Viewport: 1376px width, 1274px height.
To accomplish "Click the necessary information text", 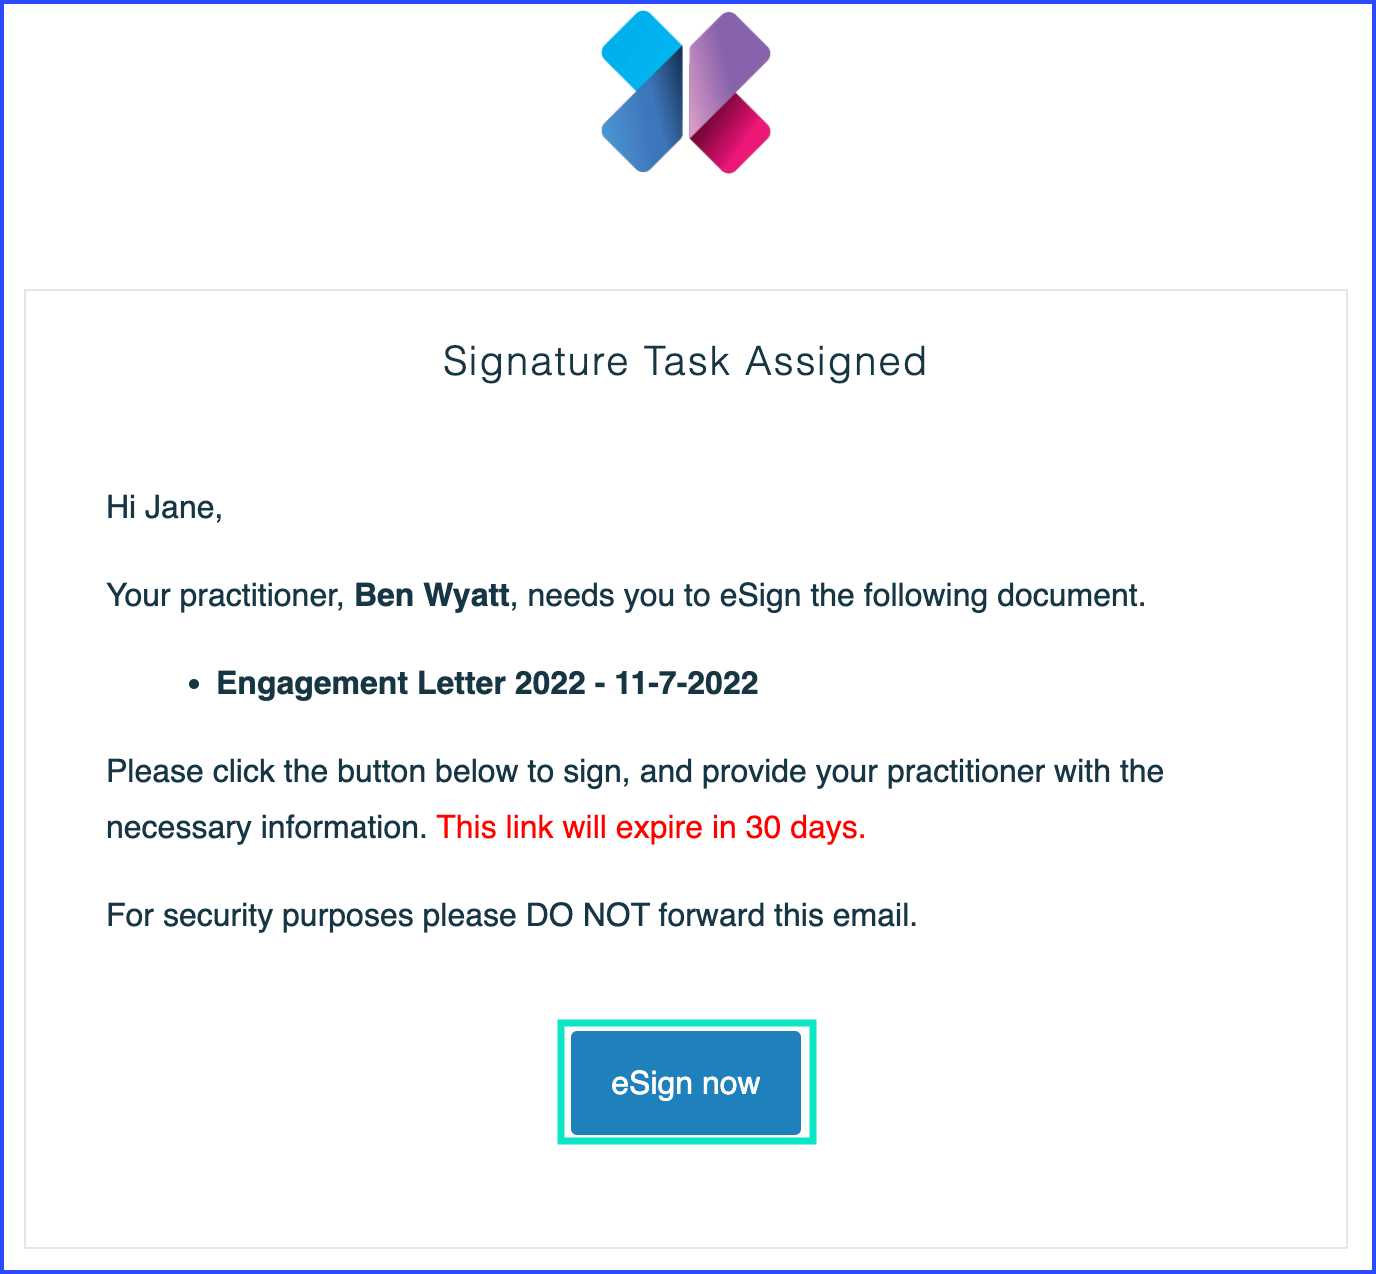I will pyautogui.click(x=266, y=828).
